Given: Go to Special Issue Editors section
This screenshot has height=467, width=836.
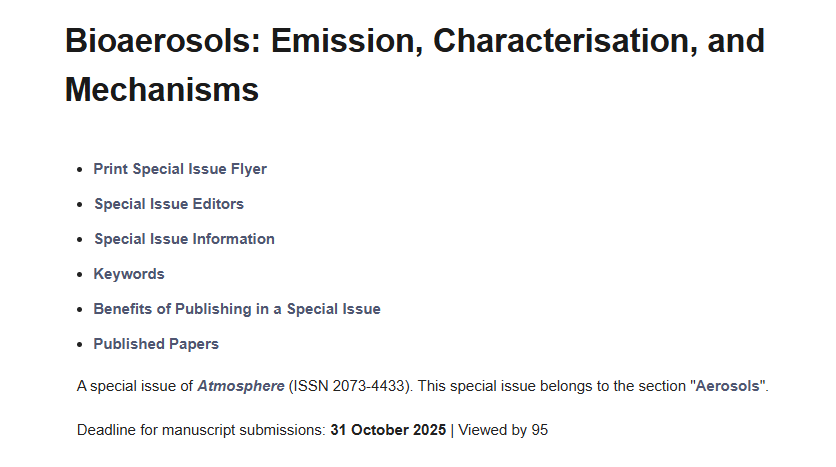Looking at the screenshot, I should tap(169, 204).
